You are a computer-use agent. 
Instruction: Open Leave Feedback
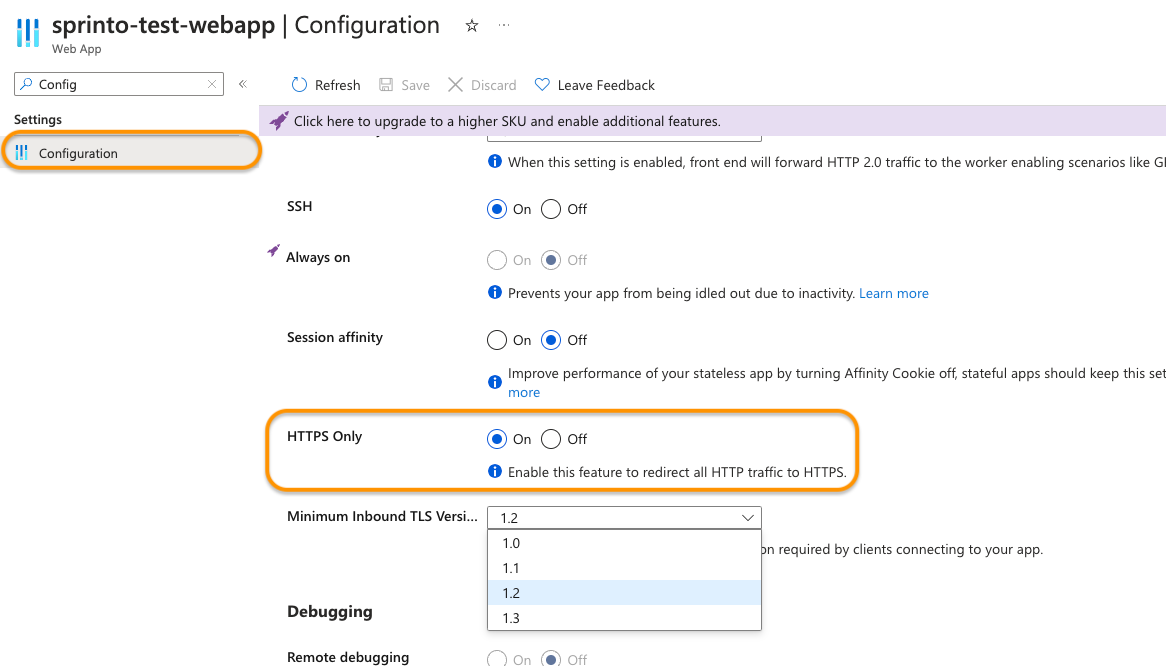595,85
